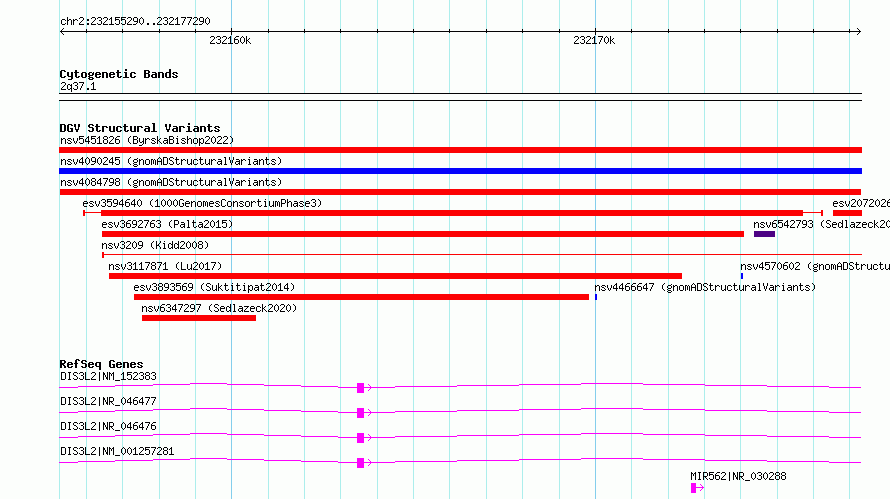Click the DGV Structural Variants track title
Viewport: 890px width, 499px height.
[x=140, y=128]
